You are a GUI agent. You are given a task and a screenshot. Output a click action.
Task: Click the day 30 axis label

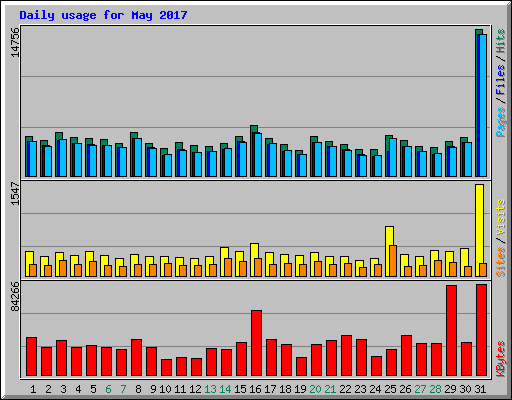[x=465, y=389]
